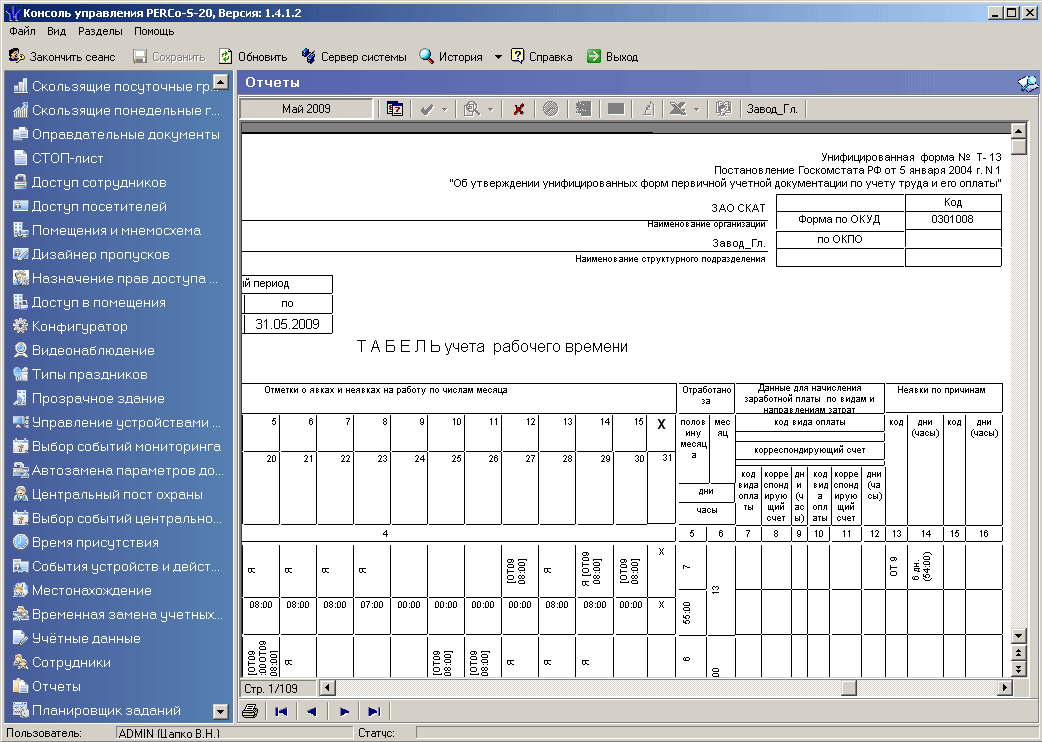Open the calendar period picker icon
This screenshot has width=1042, height=742.
(395, 109)
